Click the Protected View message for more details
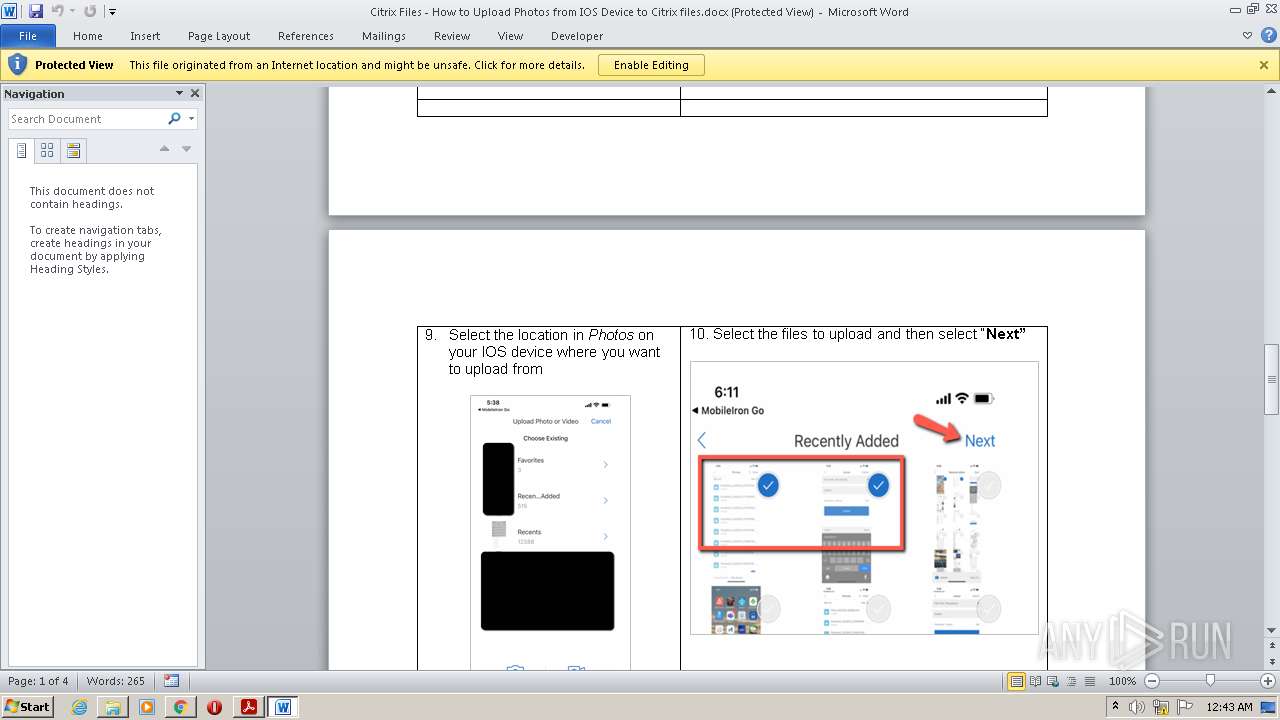Image resolution: width=1280 pixels, height=720 pixels. click(x=357, y=65)
